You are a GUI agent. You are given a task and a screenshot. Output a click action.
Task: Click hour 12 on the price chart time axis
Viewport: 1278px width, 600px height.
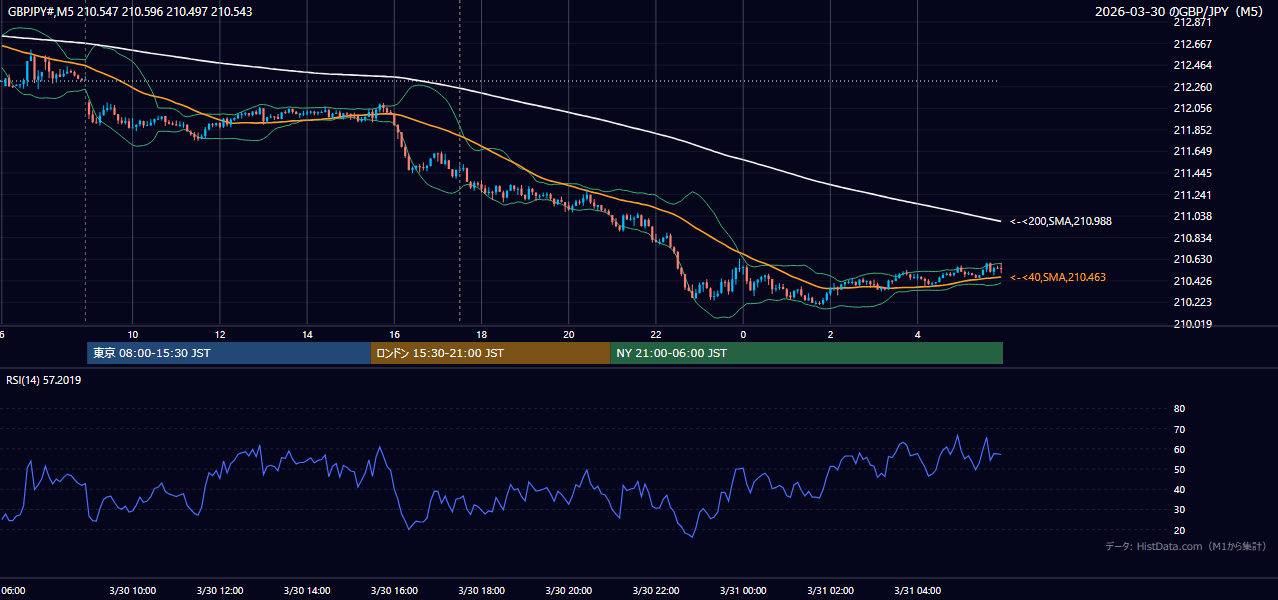pyautogui.click(x=220, y=334)
